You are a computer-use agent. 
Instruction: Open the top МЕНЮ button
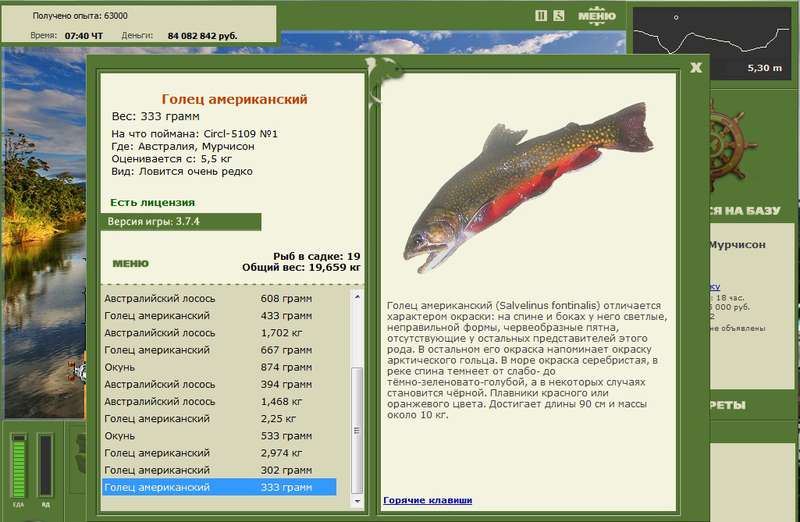596,16
